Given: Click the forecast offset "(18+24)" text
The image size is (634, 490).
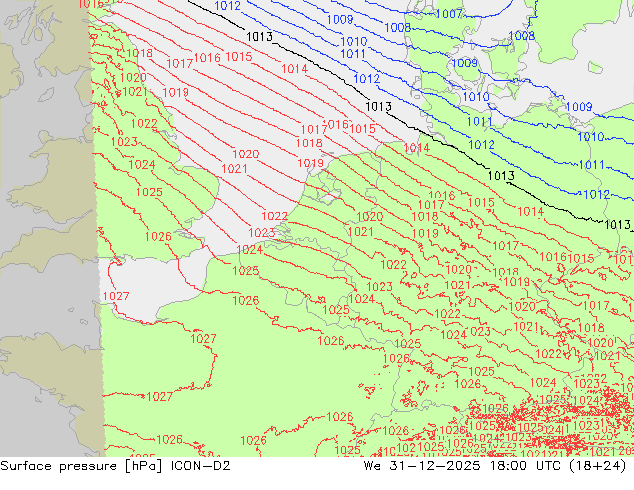Looking at the screenshot, I should click(x=598, y=466).
